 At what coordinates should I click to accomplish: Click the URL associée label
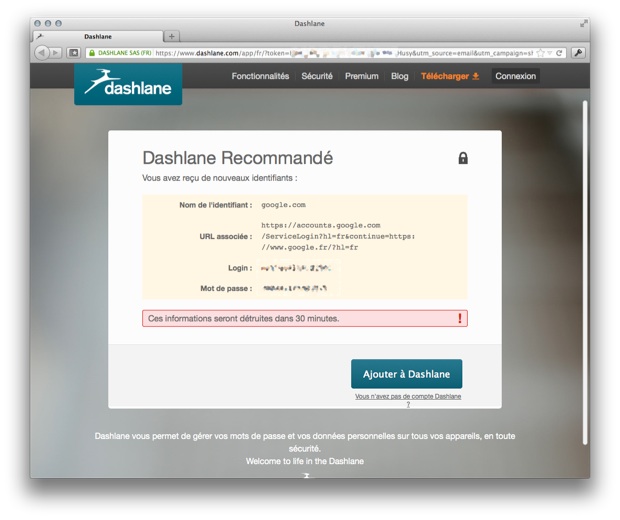[x=226, y=236]
